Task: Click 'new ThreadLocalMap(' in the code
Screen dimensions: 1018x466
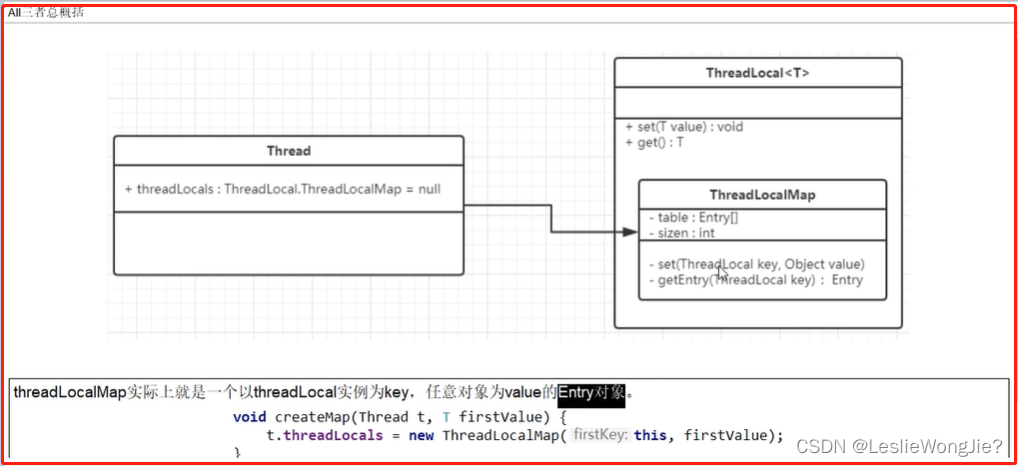Action: coord(488,435)
